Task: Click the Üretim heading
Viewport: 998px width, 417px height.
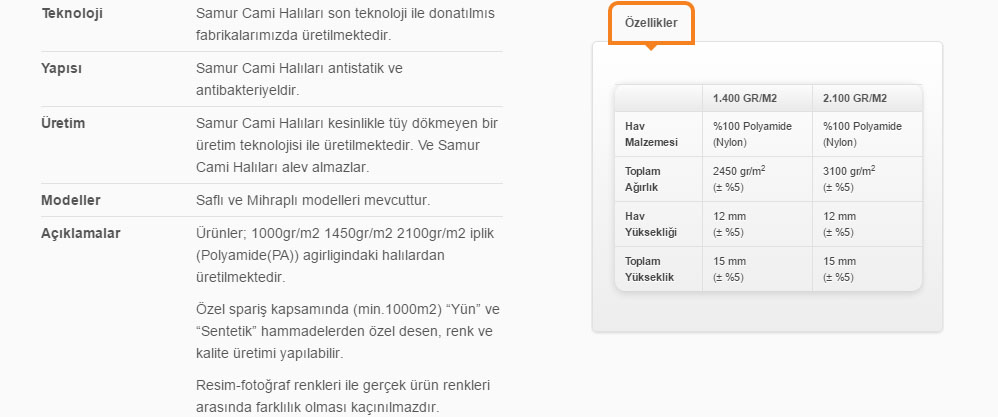Action: [63, 123]
